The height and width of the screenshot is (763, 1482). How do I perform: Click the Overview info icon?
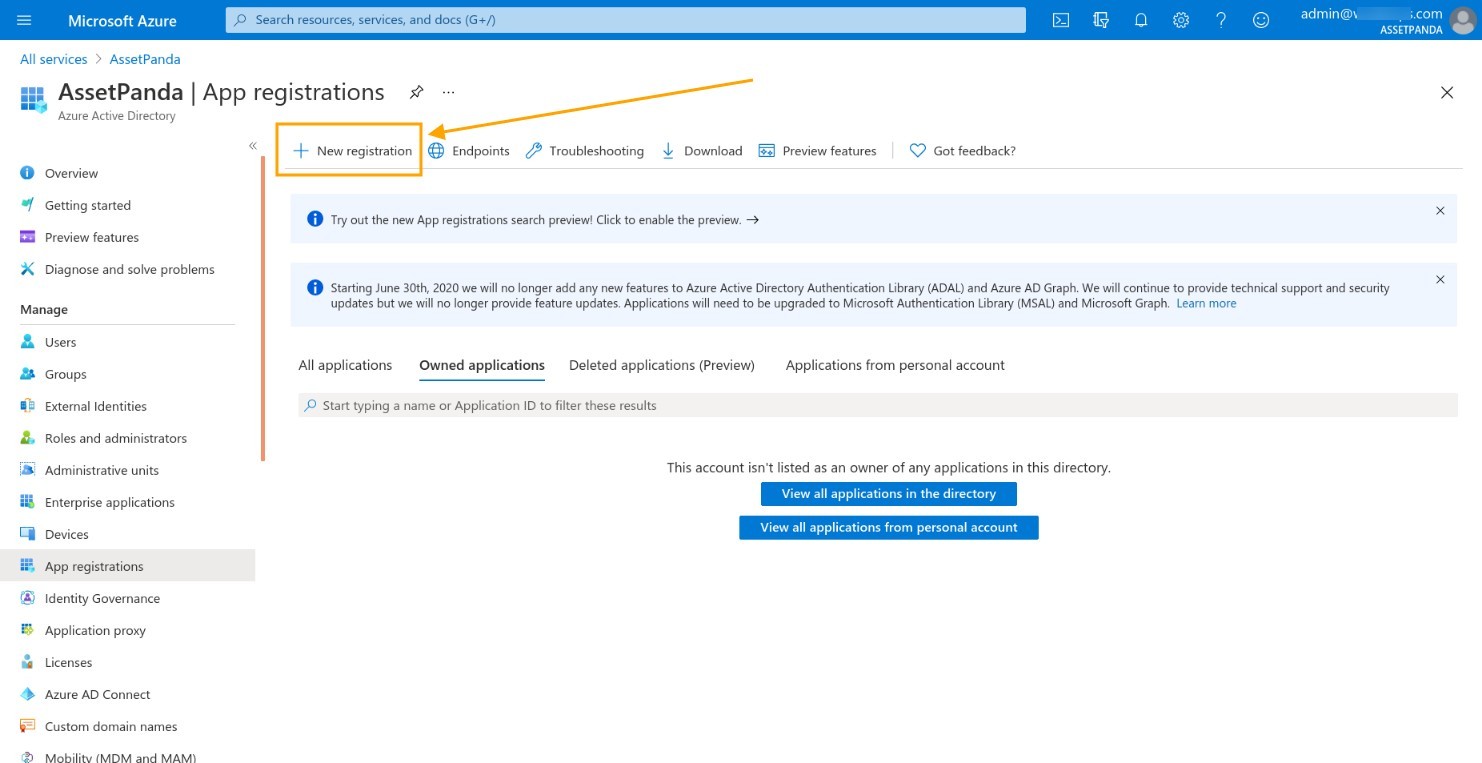point(27,173)
